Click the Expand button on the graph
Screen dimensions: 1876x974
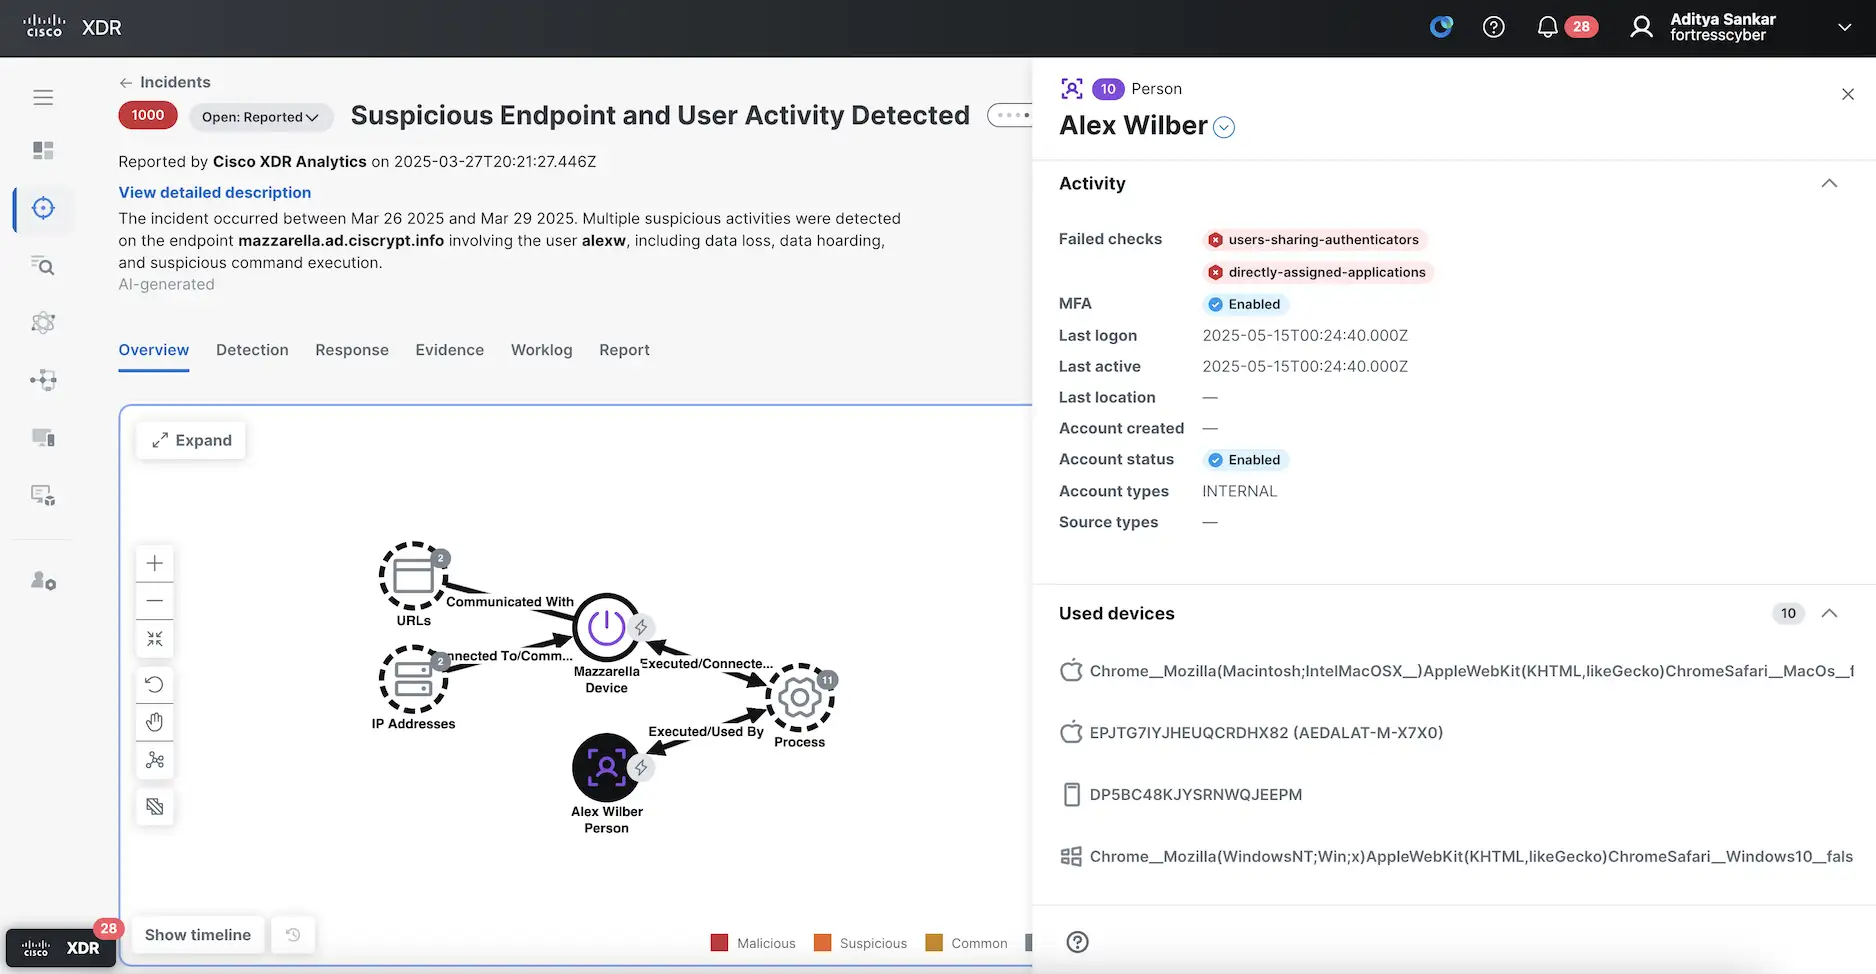[190, 440]
